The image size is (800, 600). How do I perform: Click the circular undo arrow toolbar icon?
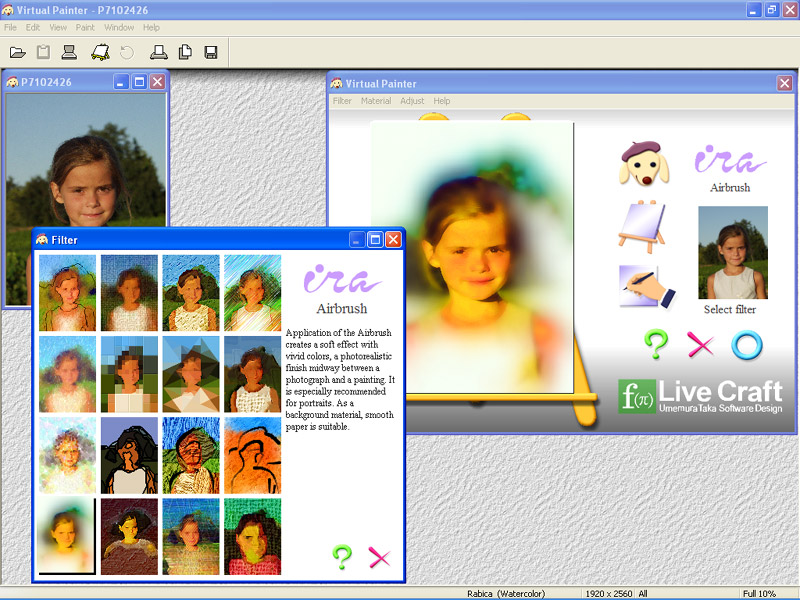pos(127,52)
